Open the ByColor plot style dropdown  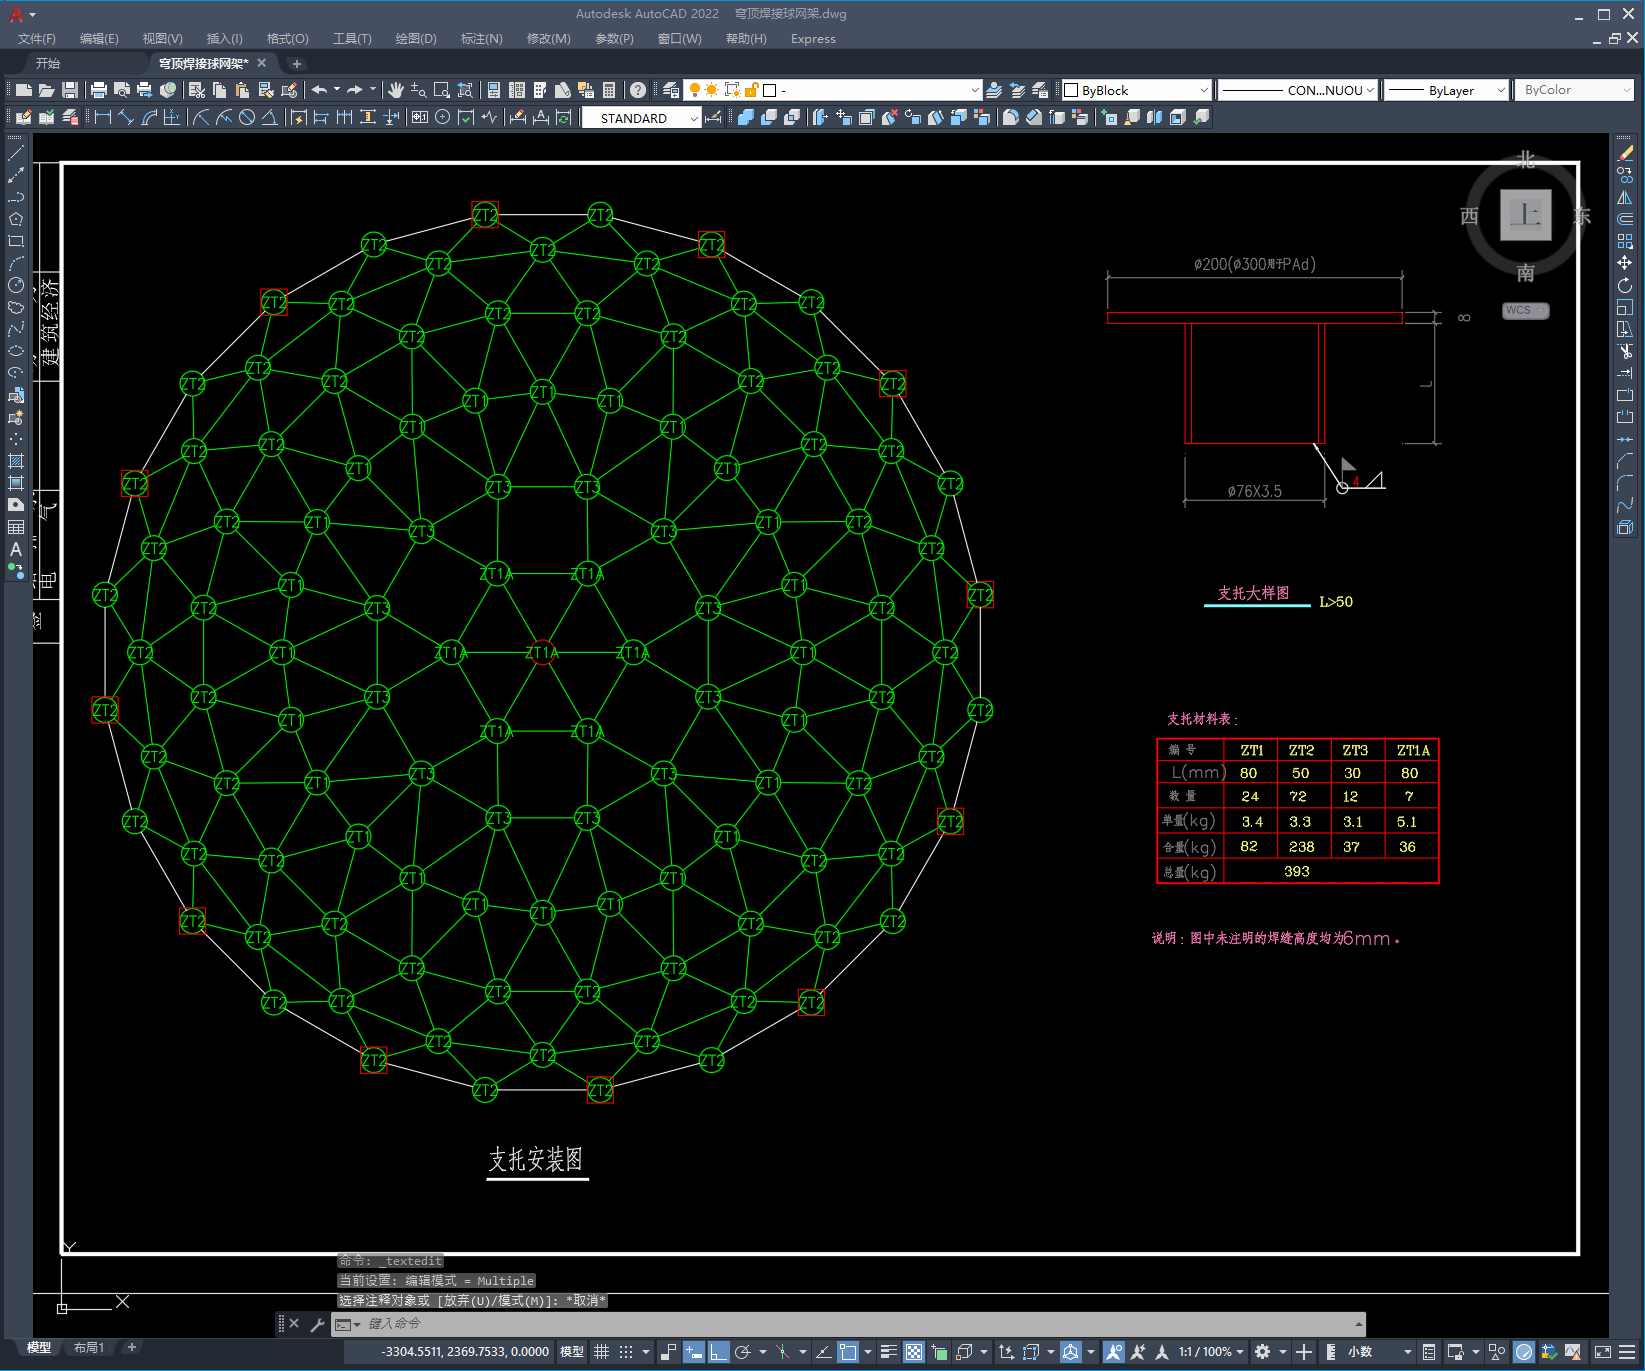[x=1625, y=90]
